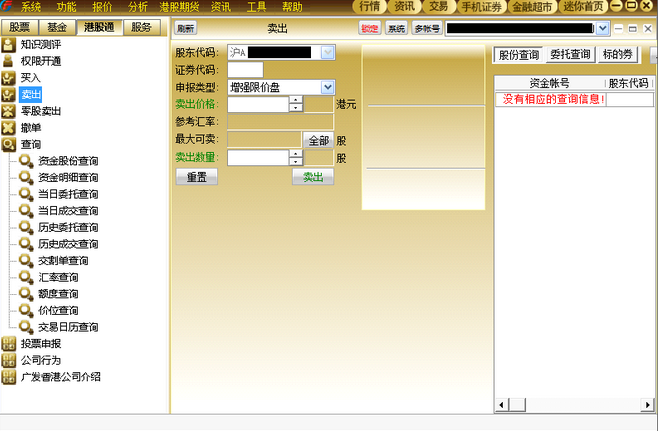Click the 卖出数量 input field
Screen dimensions: 658x431
258,158
